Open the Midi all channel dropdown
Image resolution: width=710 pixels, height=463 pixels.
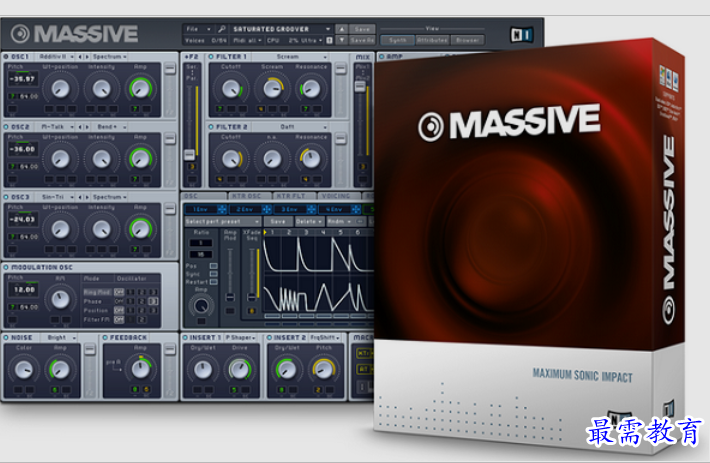point(248,40)
